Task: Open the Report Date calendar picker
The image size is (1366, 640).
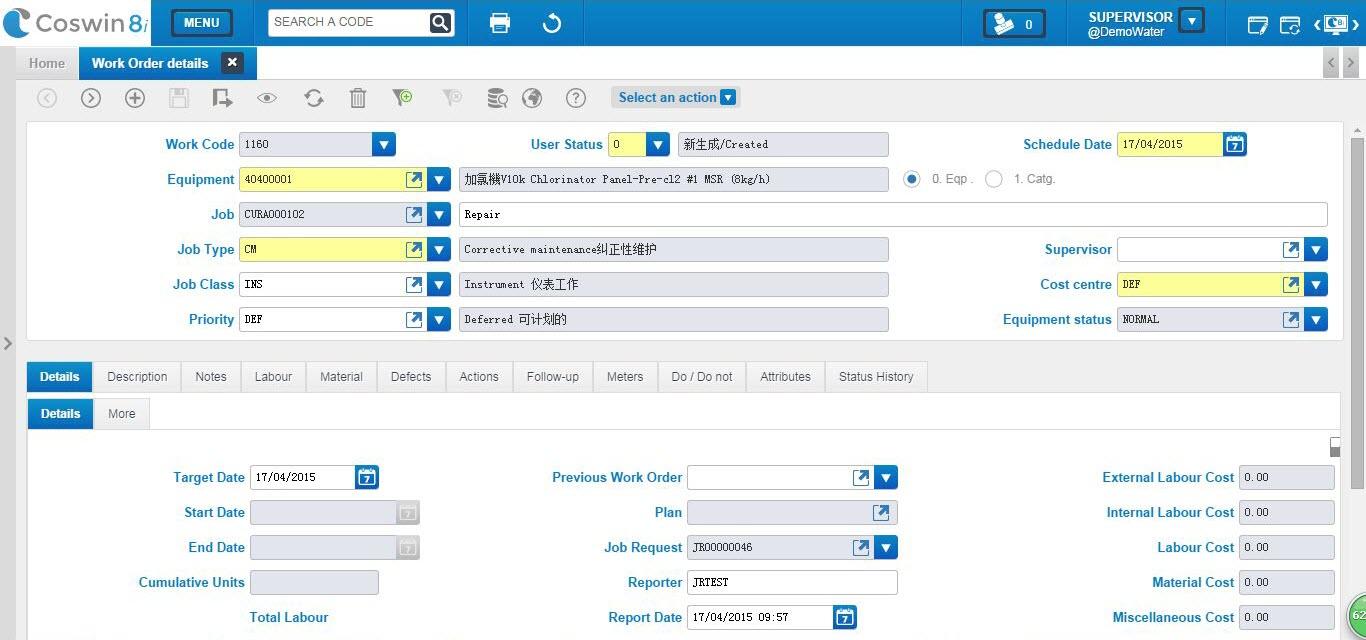Action: (x=845, y=618)
